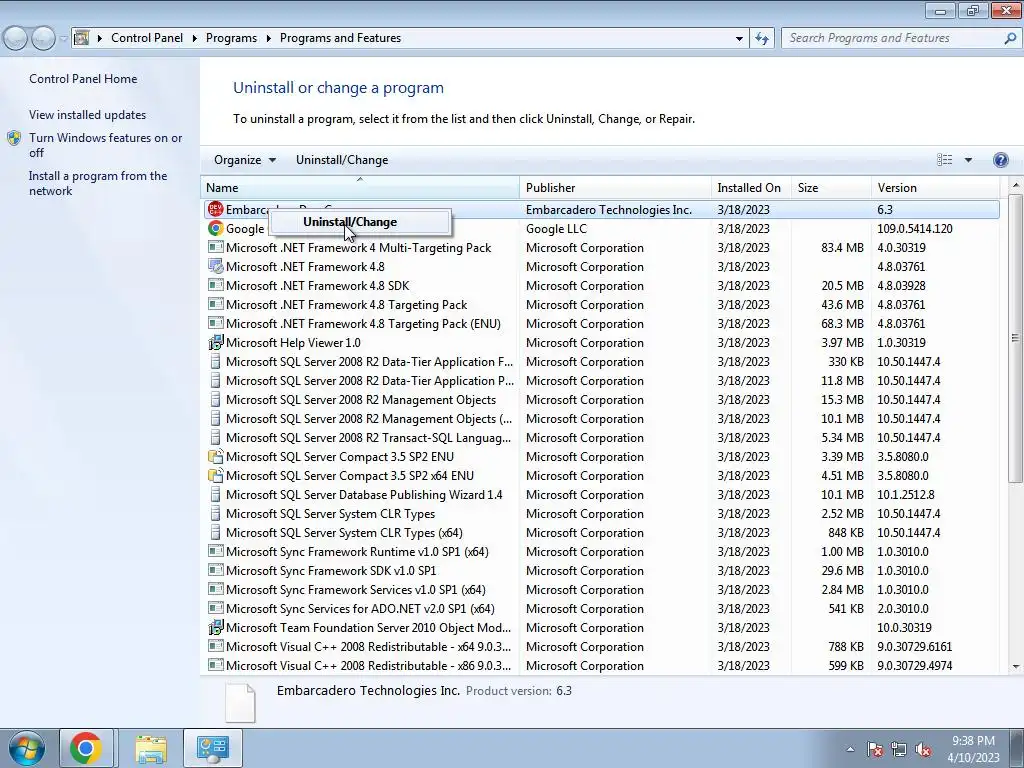Open Install a program from the network
The height and width of the screenshot is (768, 1024).
click(x=98, y=183)
